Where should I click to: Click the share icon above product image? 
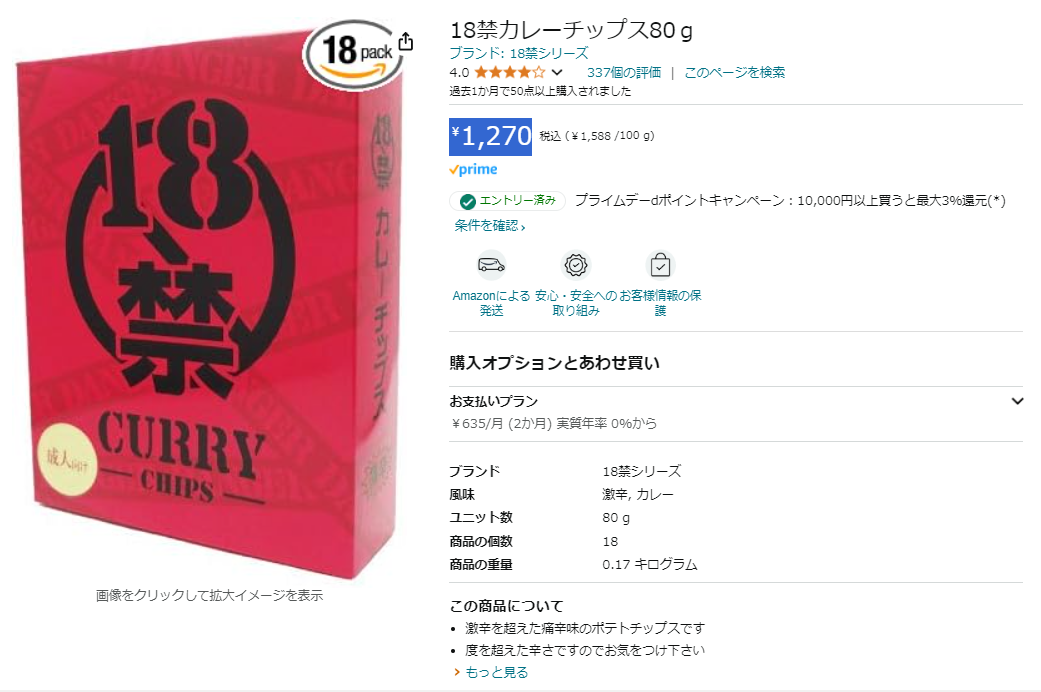(406, 42)
